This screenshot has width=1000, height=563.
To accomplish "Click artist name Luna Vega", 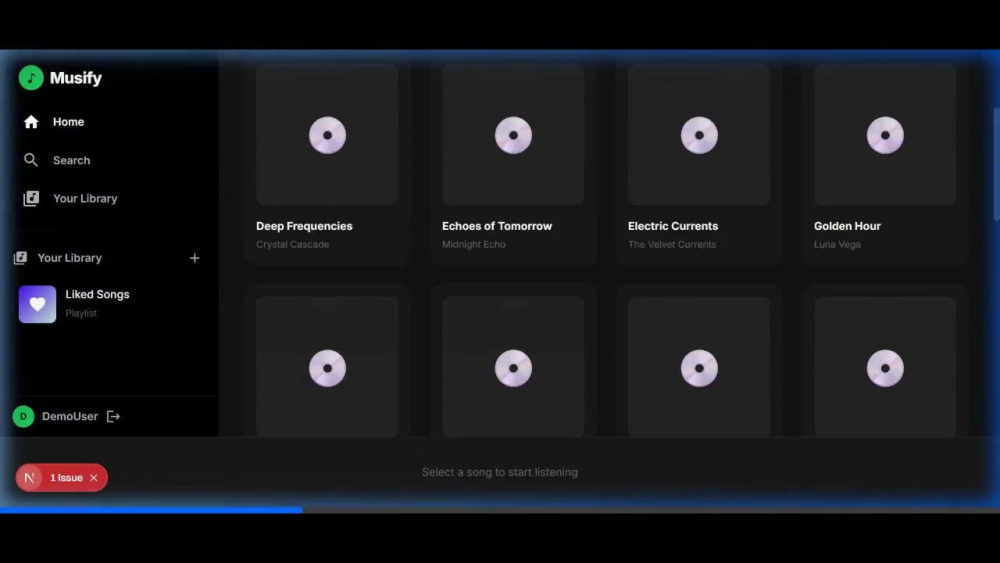I will click(837, 244).
